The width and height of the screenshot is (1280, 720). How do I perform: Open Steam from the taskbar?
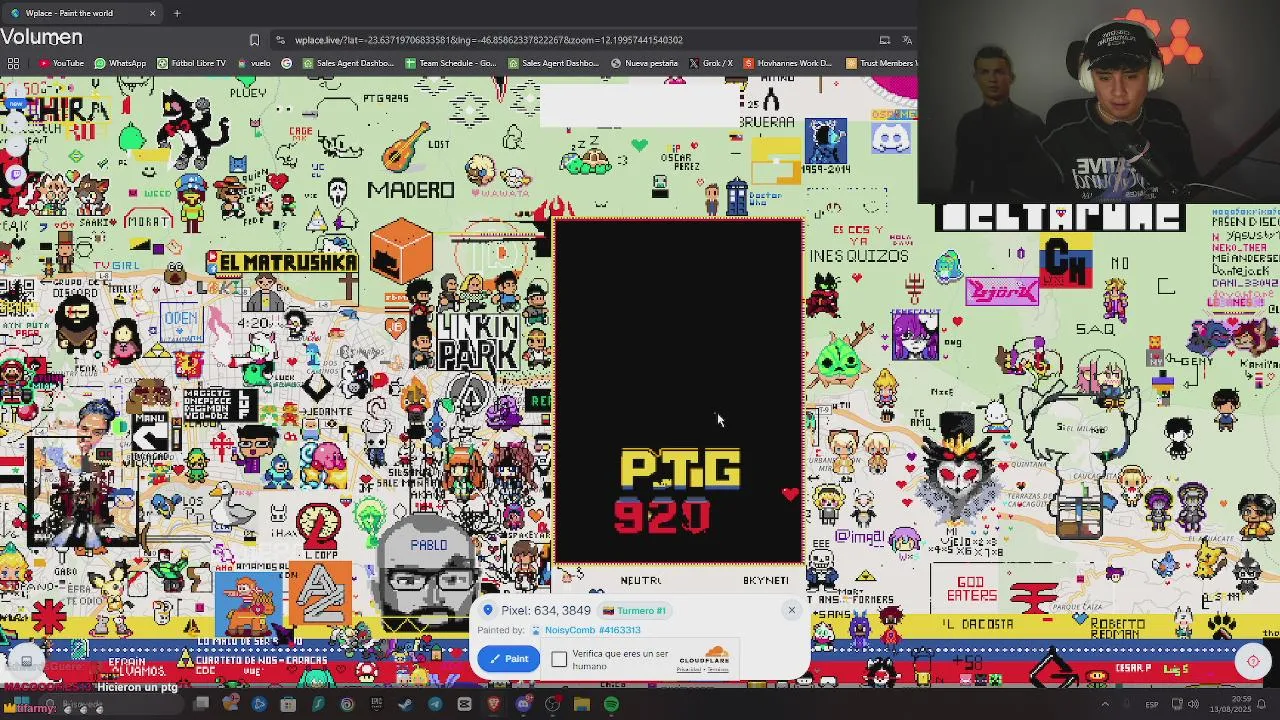pos(405,704)
